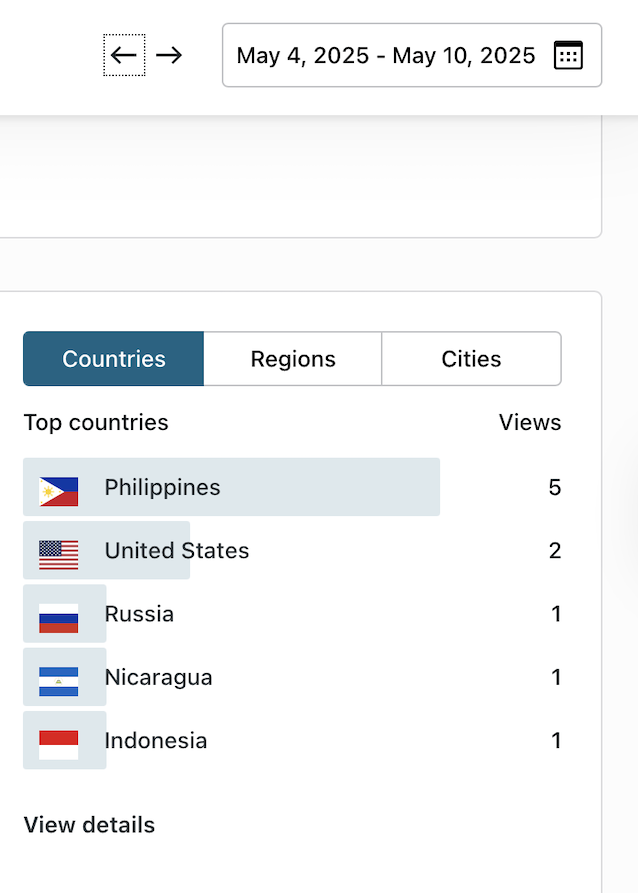638x893 pixels.
Task: Click the Nicaragua flag icon
Action: 59,680
